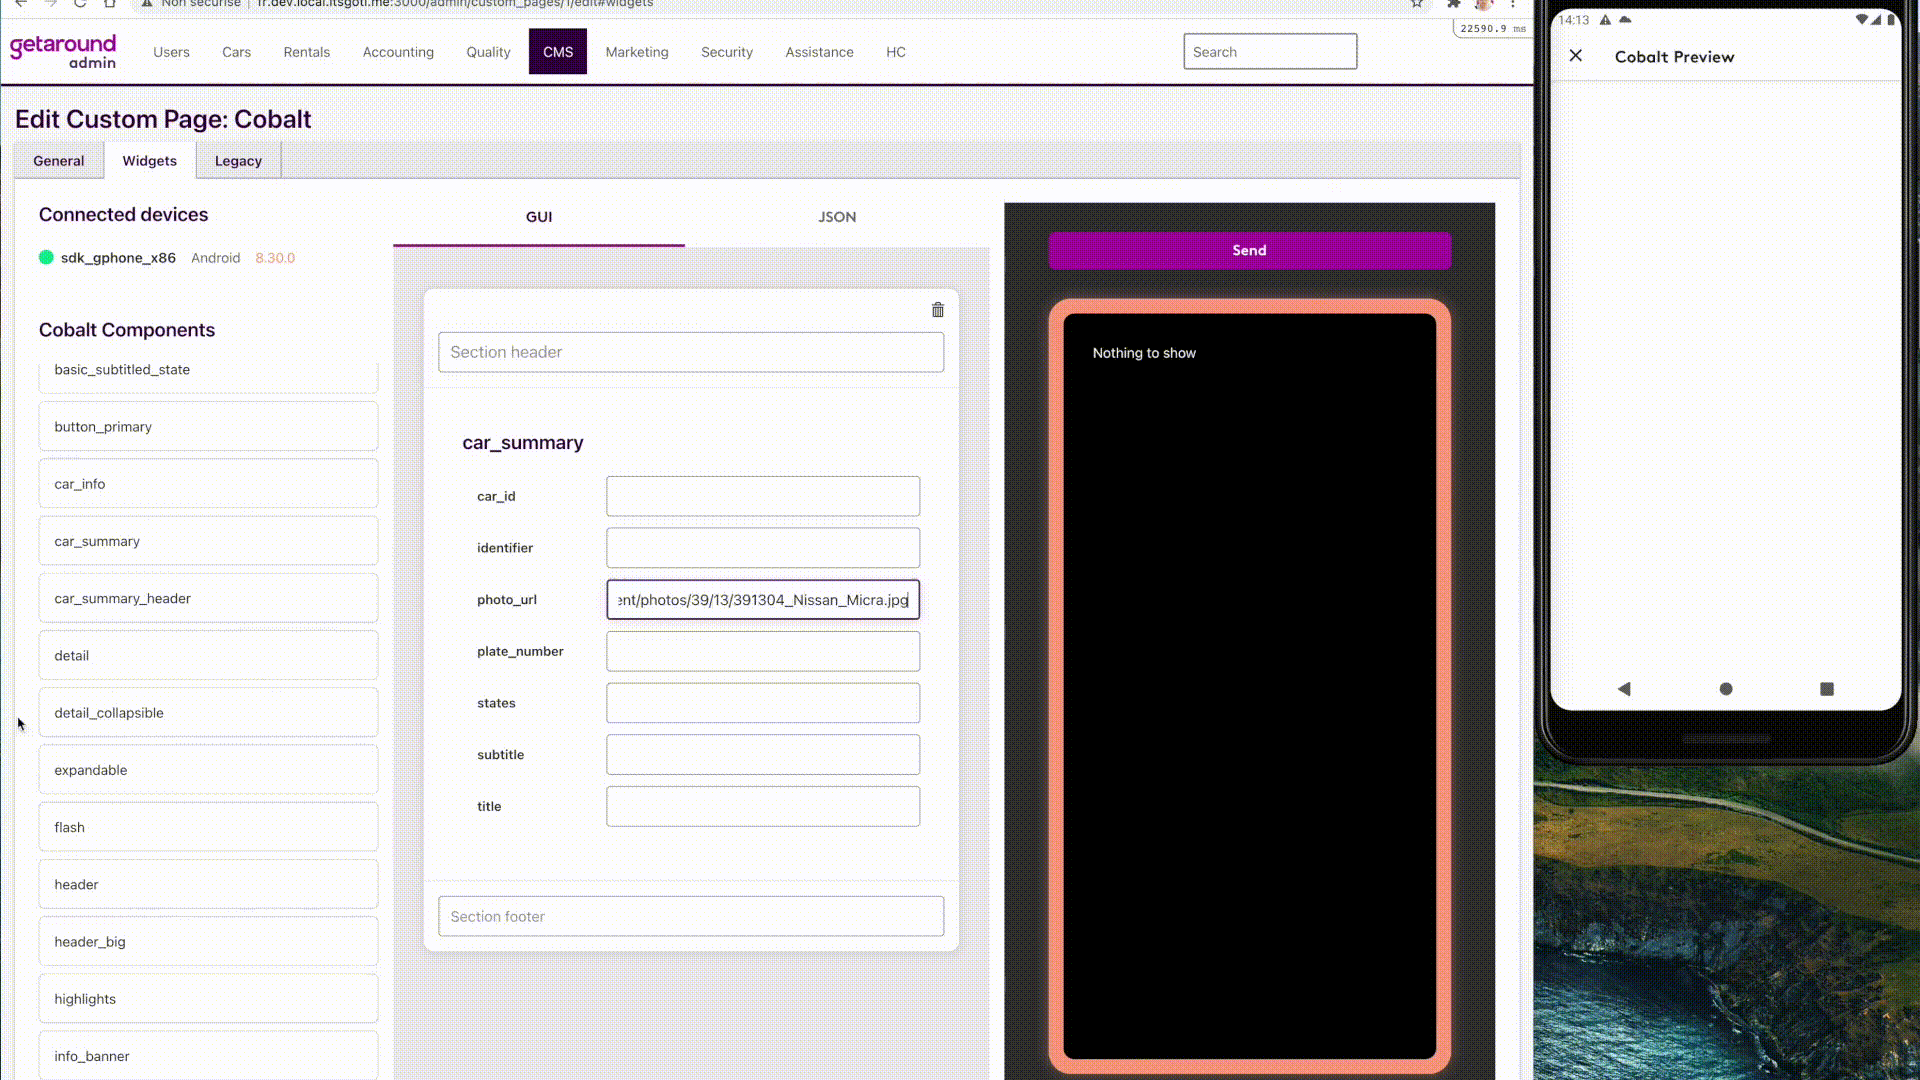Delete section with trash icon
The height and width of the screenshot is (1080, 1920).
937,310
